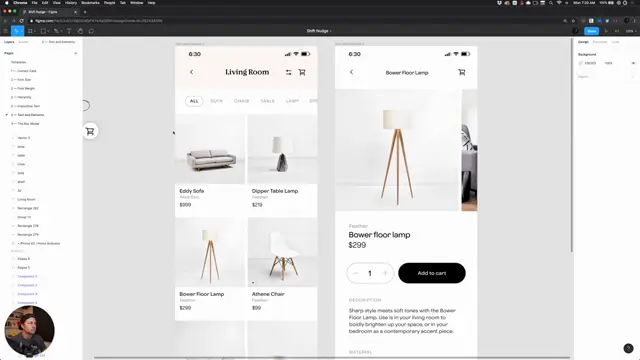Select the Comment tool
Screen dimensions: 640x360
91,31
